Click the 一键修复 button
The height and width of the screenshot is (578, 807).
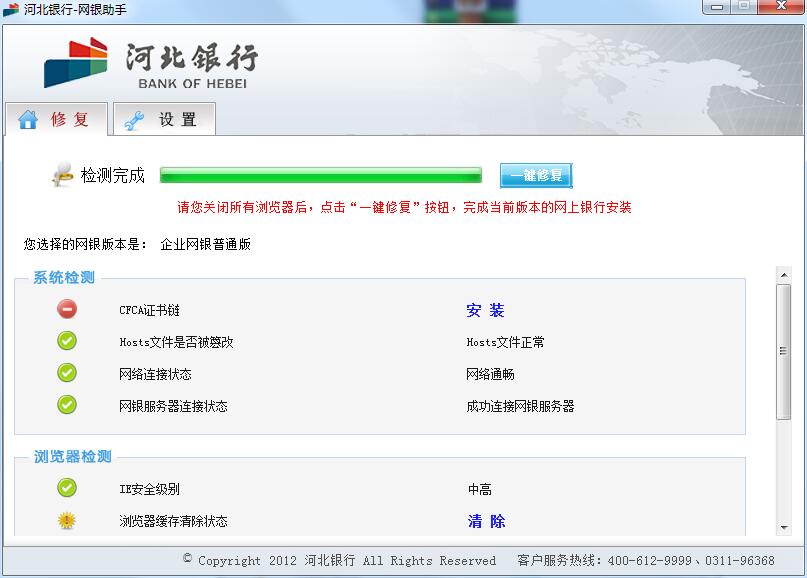pos(536,176)
